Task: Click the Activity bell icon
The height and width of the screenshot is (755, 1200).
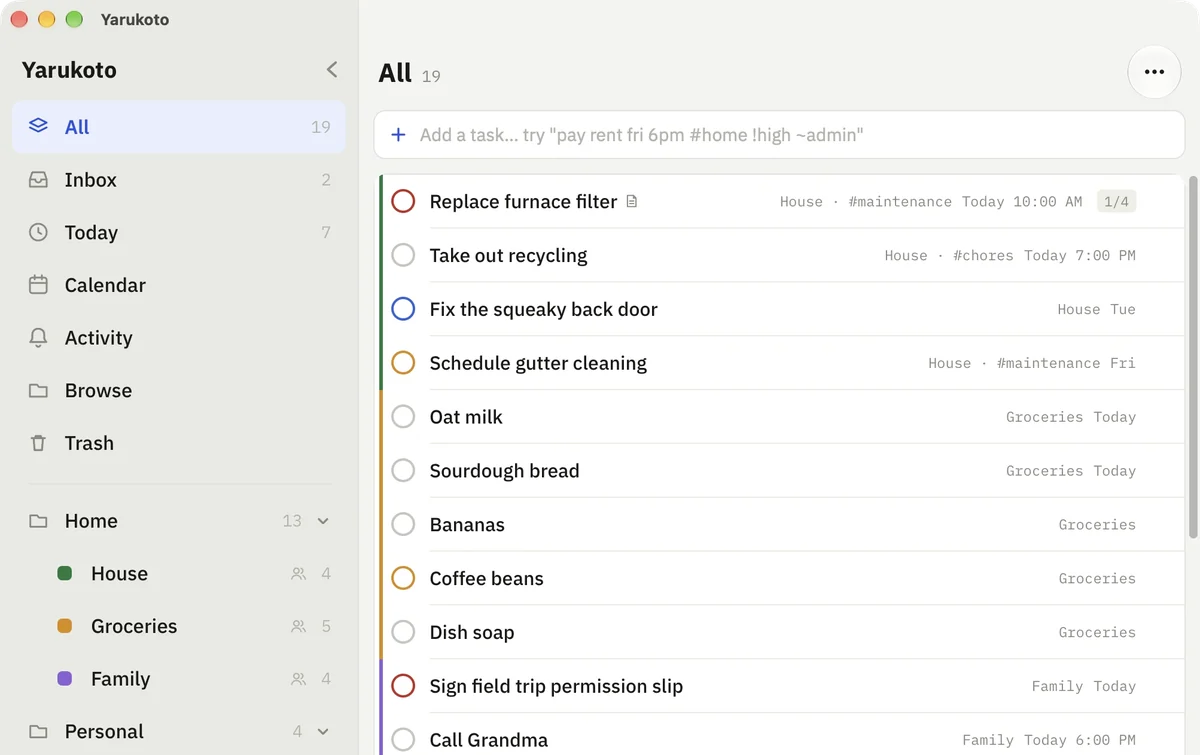Action: [x=38, y=338]
